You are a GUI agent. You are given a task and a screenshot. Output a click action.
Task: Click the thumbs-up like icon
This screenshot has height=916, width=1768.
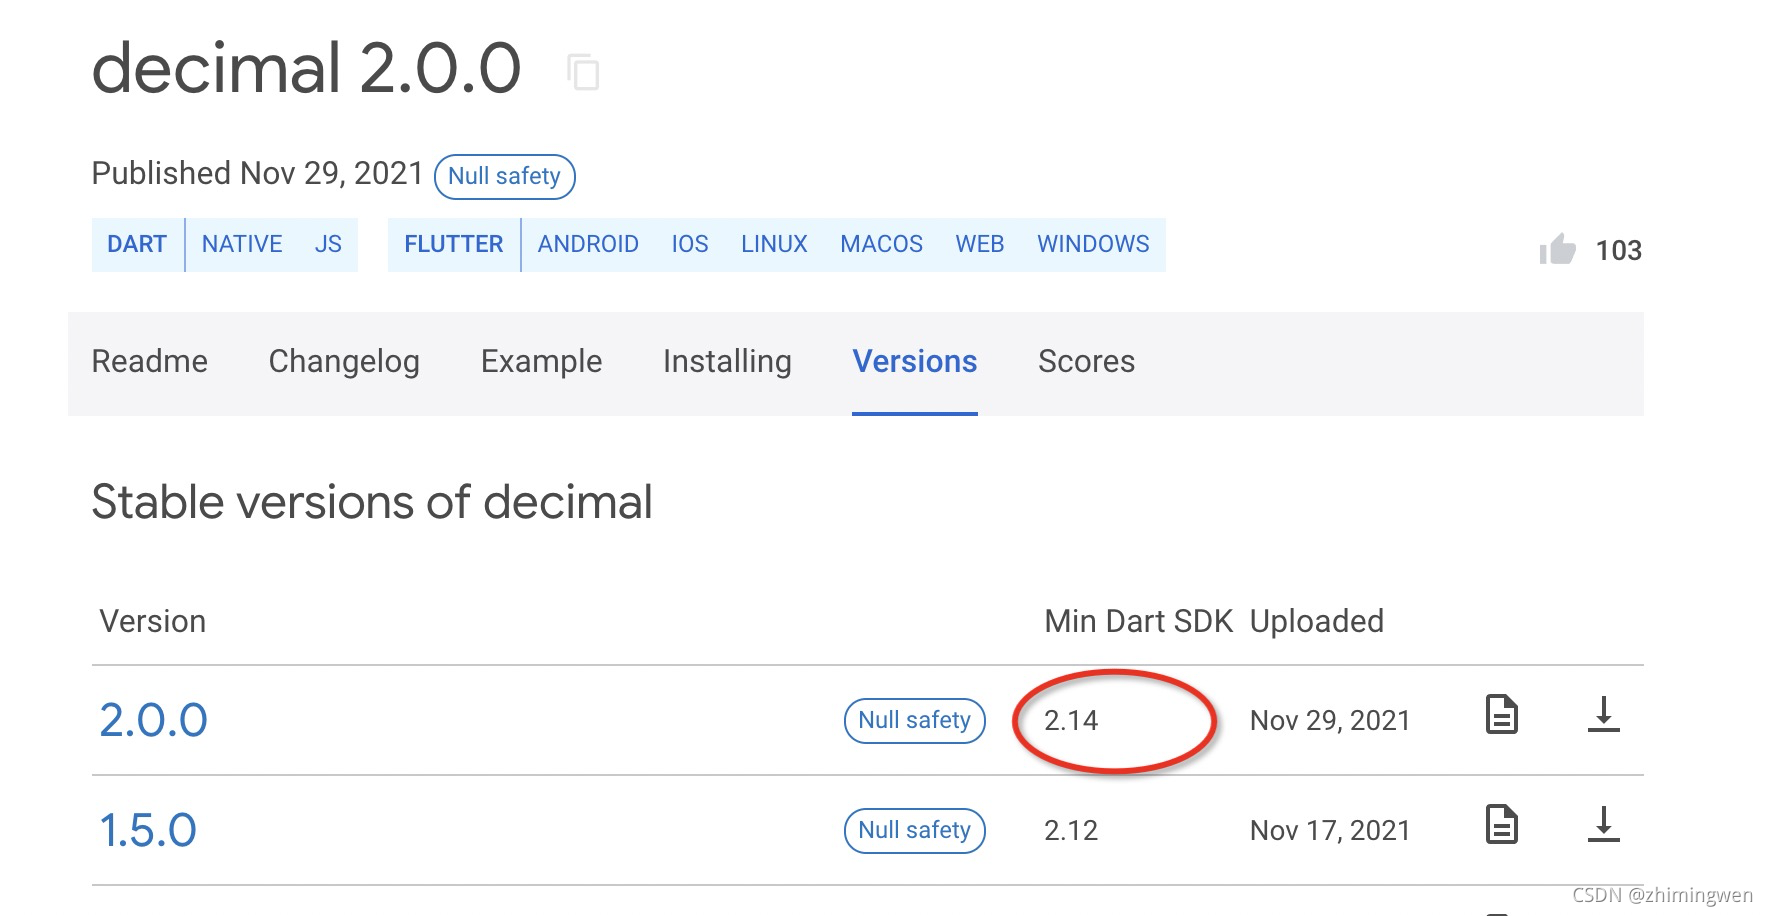coord(1557,249)
